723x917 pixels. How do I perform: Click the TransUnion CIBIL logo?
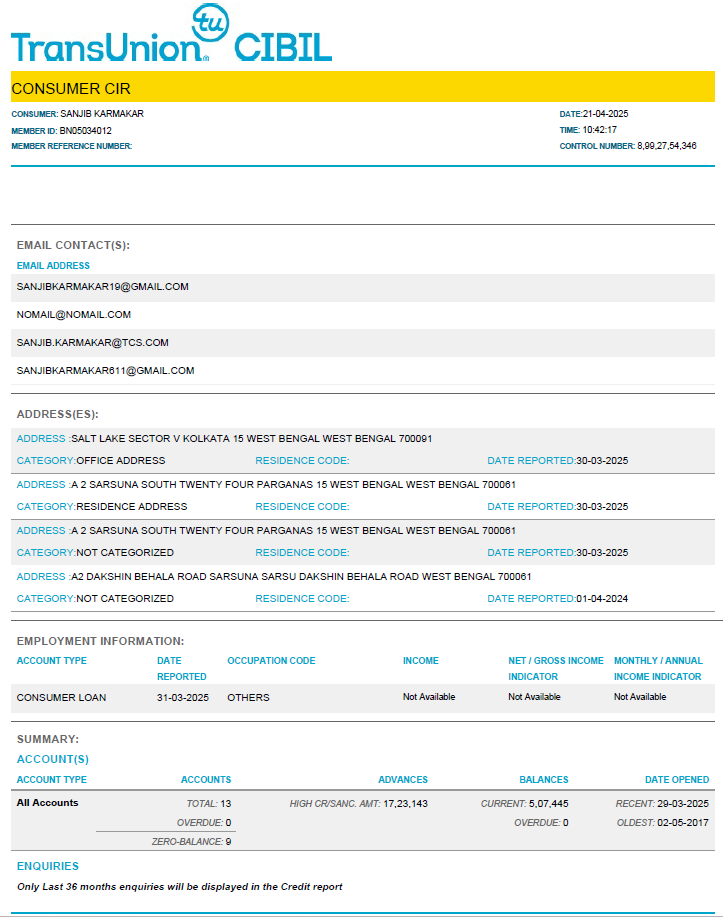pyautogui.click(x=171, y=33)
